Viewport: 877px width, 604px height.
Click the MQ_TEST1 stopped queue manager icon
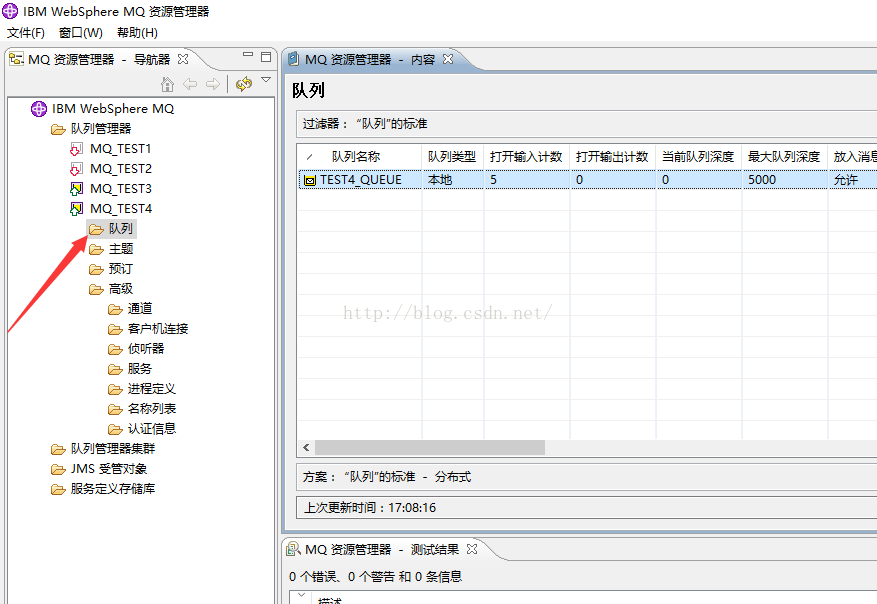[x=77, y=149]
